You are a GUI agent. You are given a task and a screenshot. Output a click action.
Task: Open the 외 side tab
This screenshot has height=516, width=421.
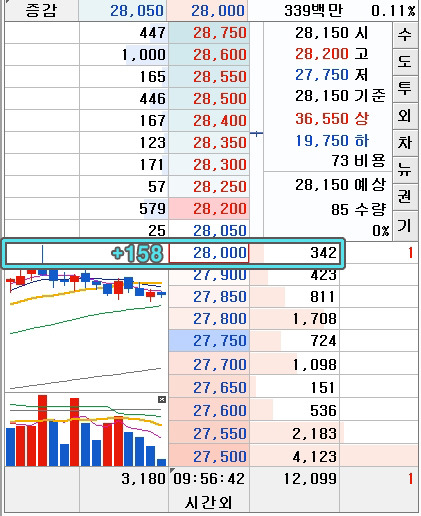point(405,116)
